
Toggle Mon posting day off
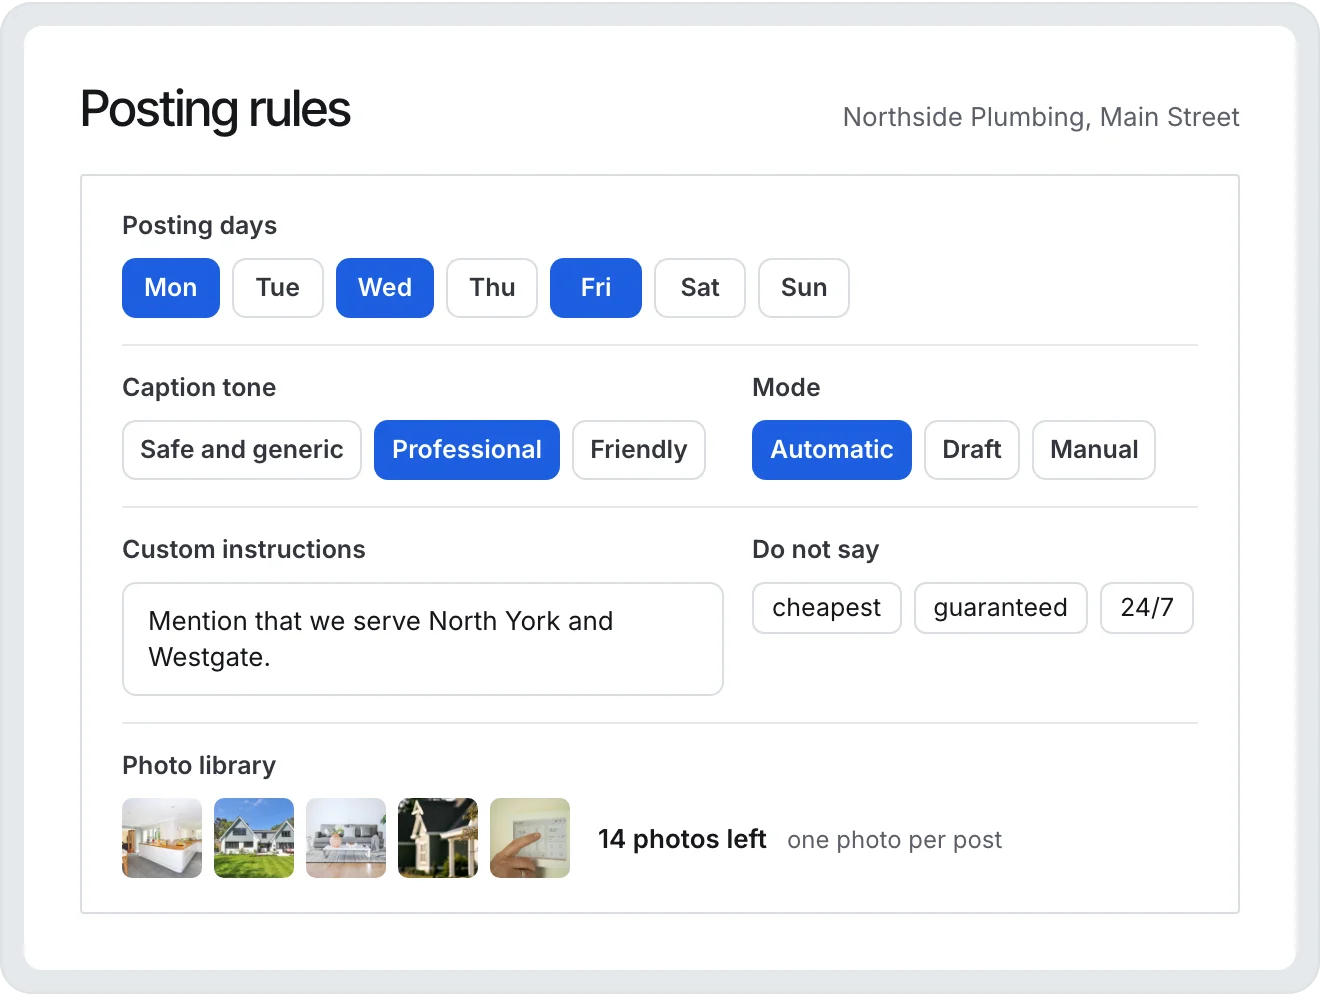point(171,288)
